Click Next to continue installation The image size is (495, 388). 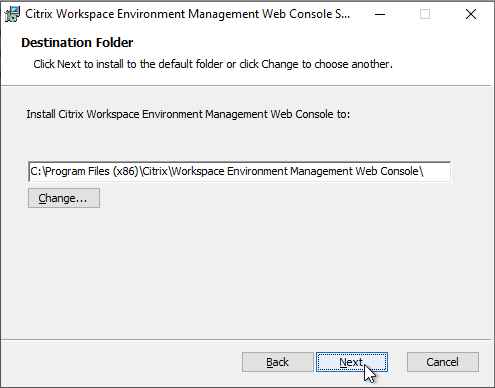coord(352,362)
